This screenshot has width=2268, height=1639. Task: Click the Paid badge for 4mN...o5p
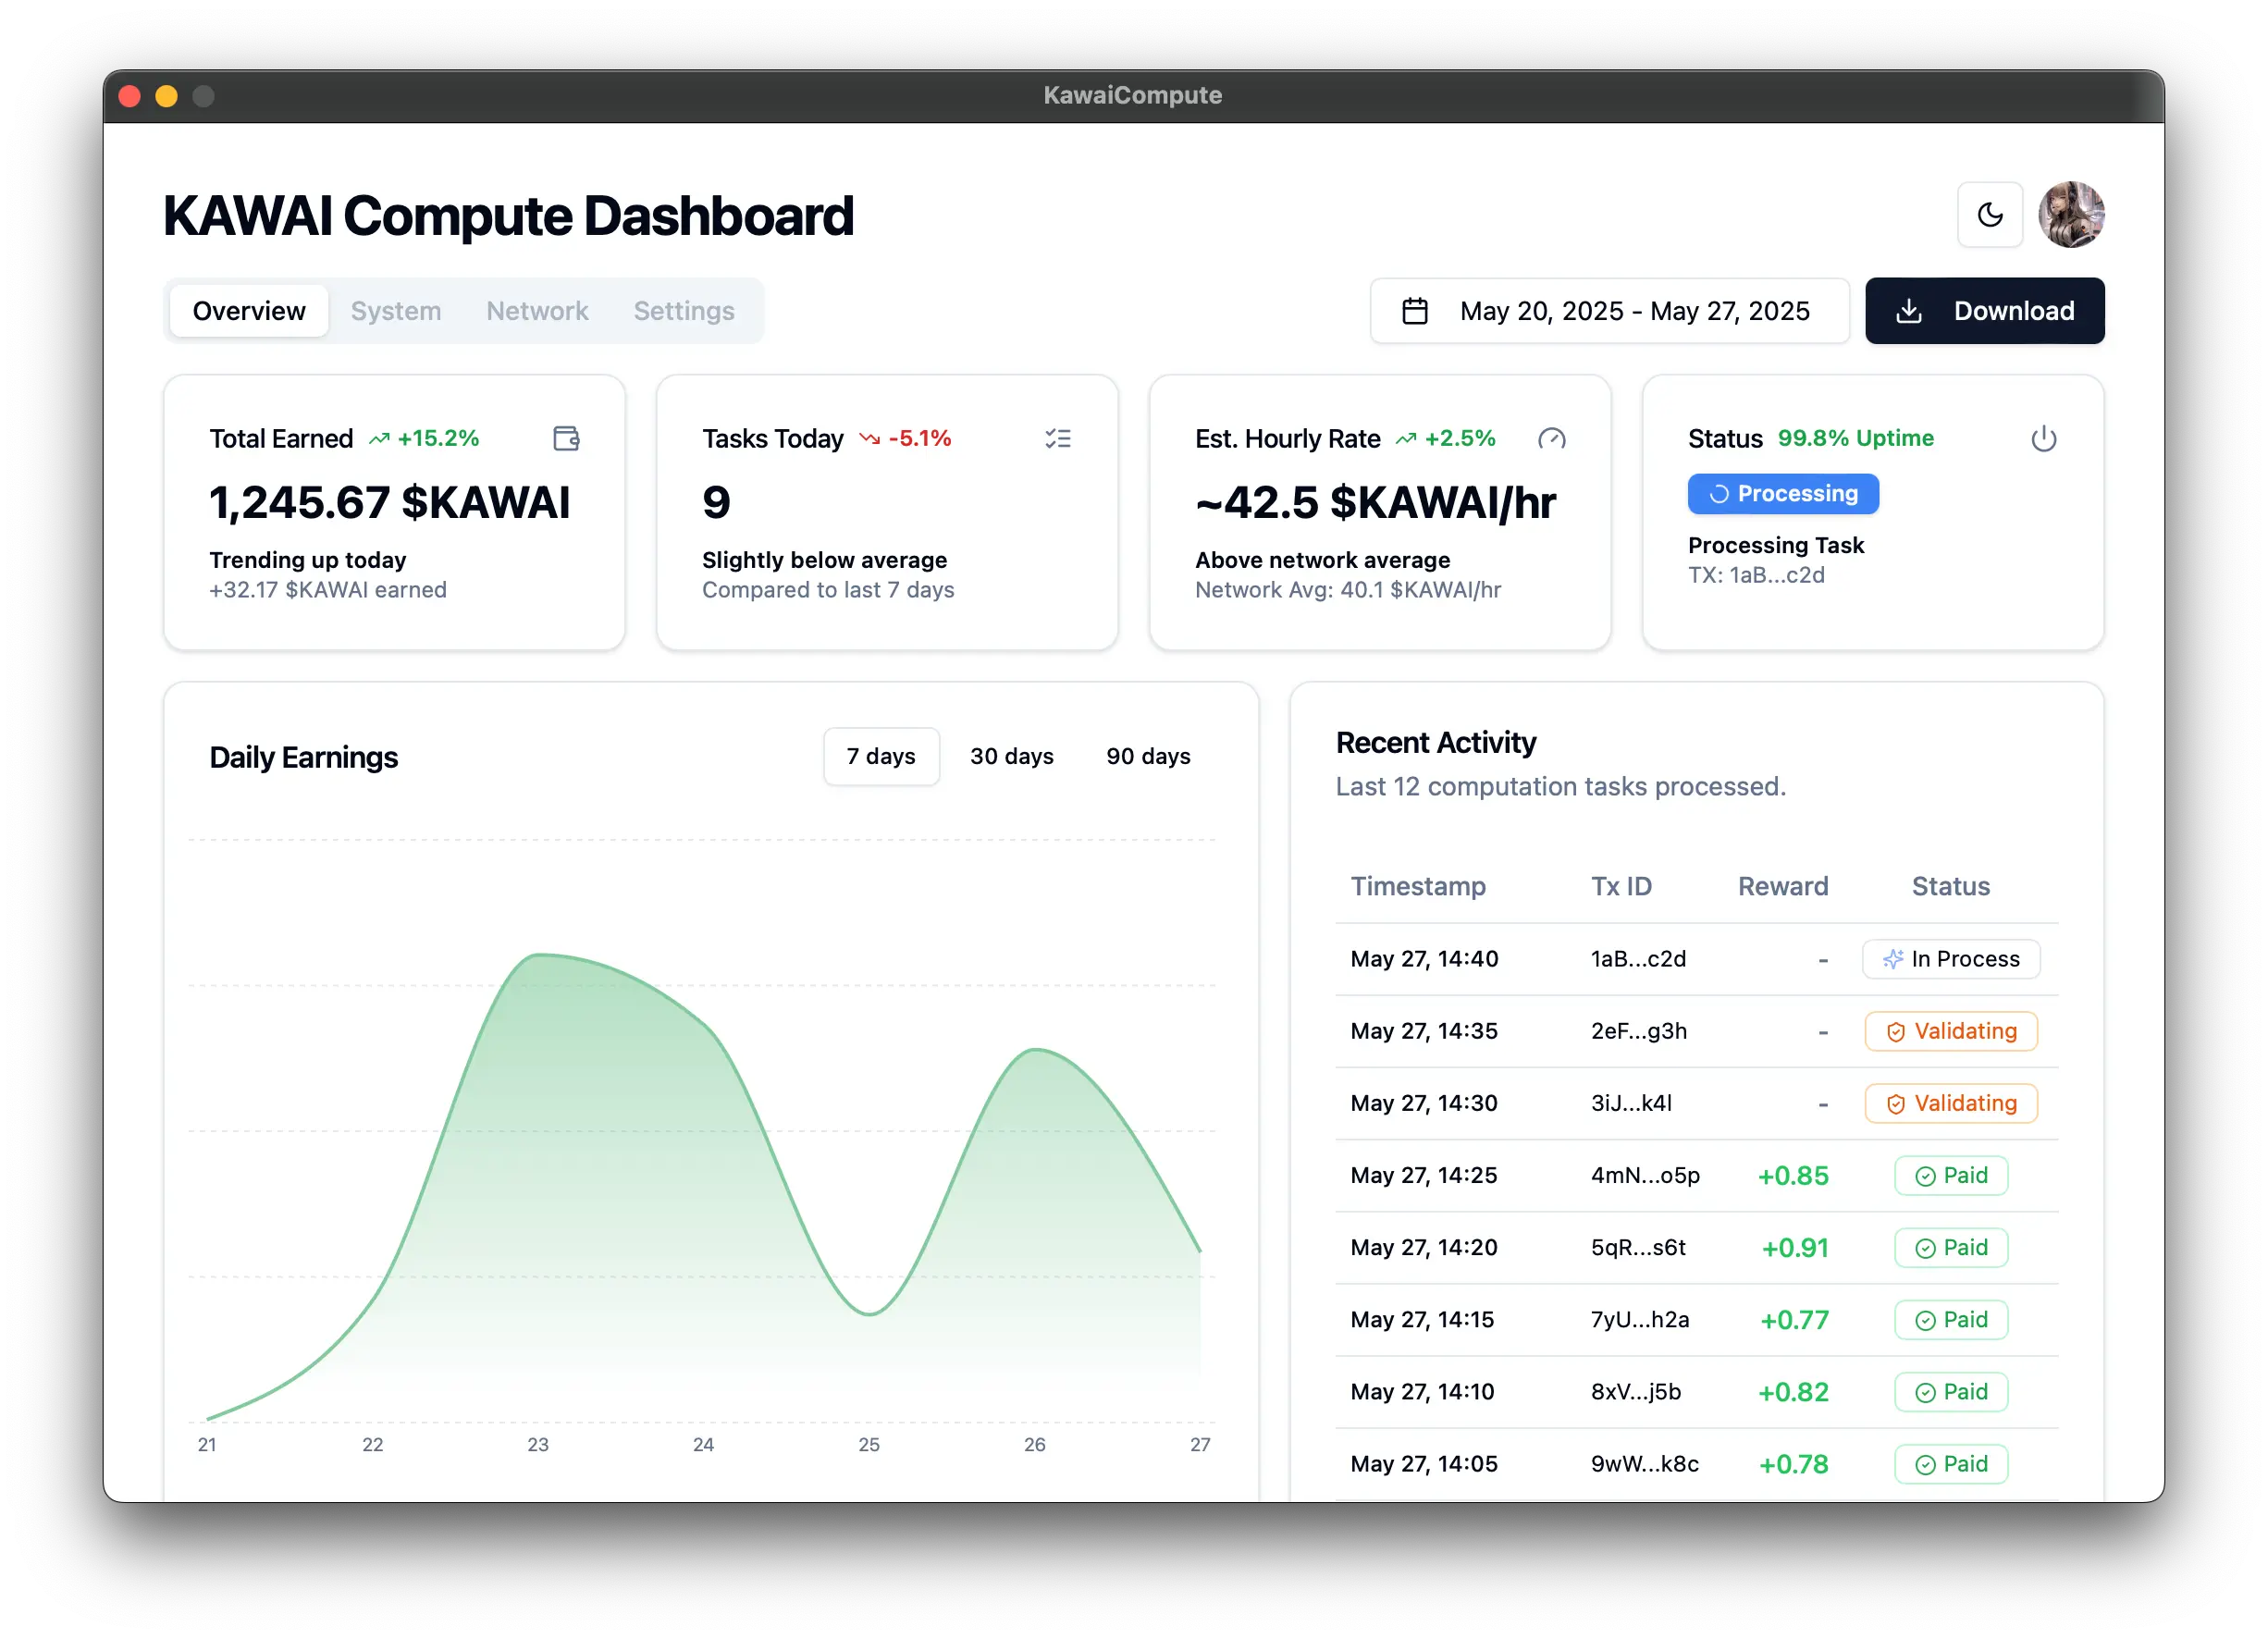[x=1950, y=1175]
